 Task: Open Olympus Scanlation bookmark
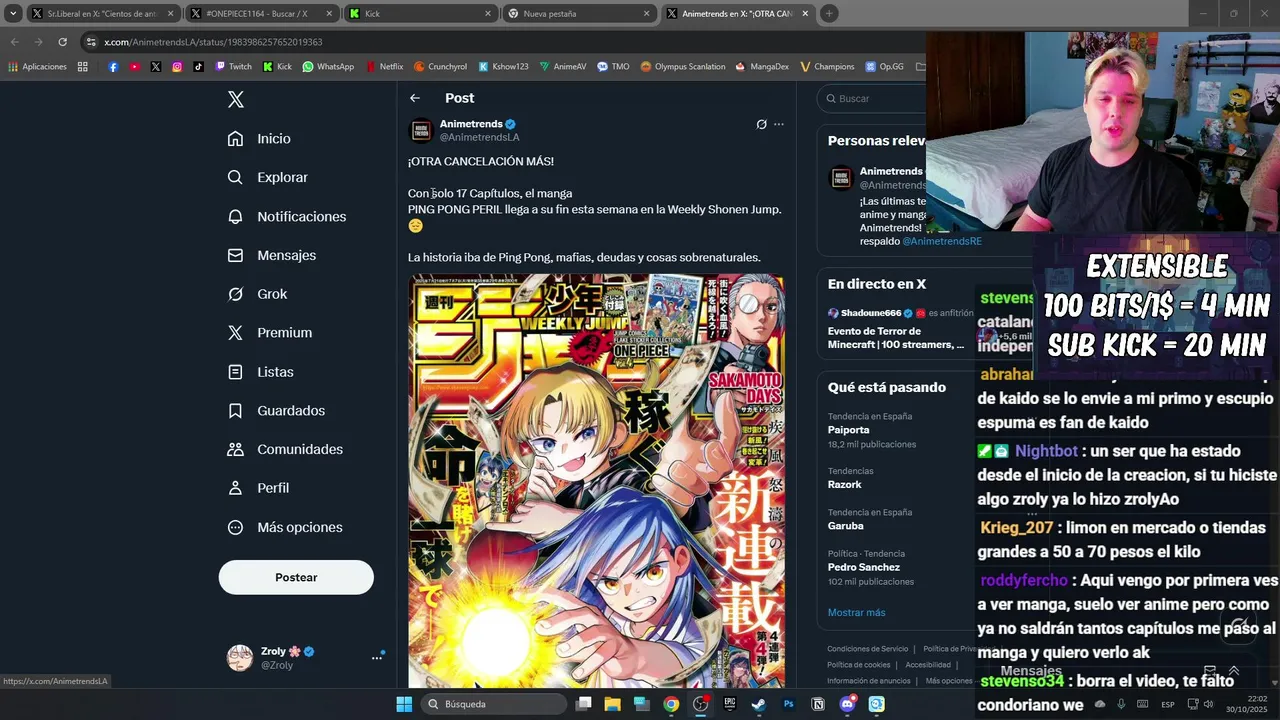tap(683, 67)
